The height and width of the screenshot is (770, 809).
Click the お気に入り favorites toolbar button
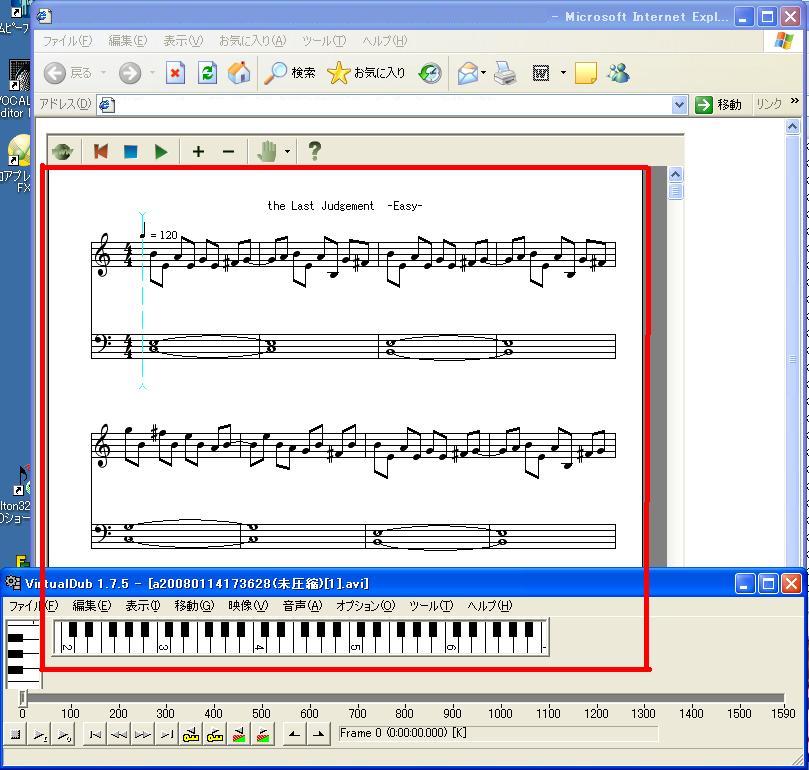367,73
